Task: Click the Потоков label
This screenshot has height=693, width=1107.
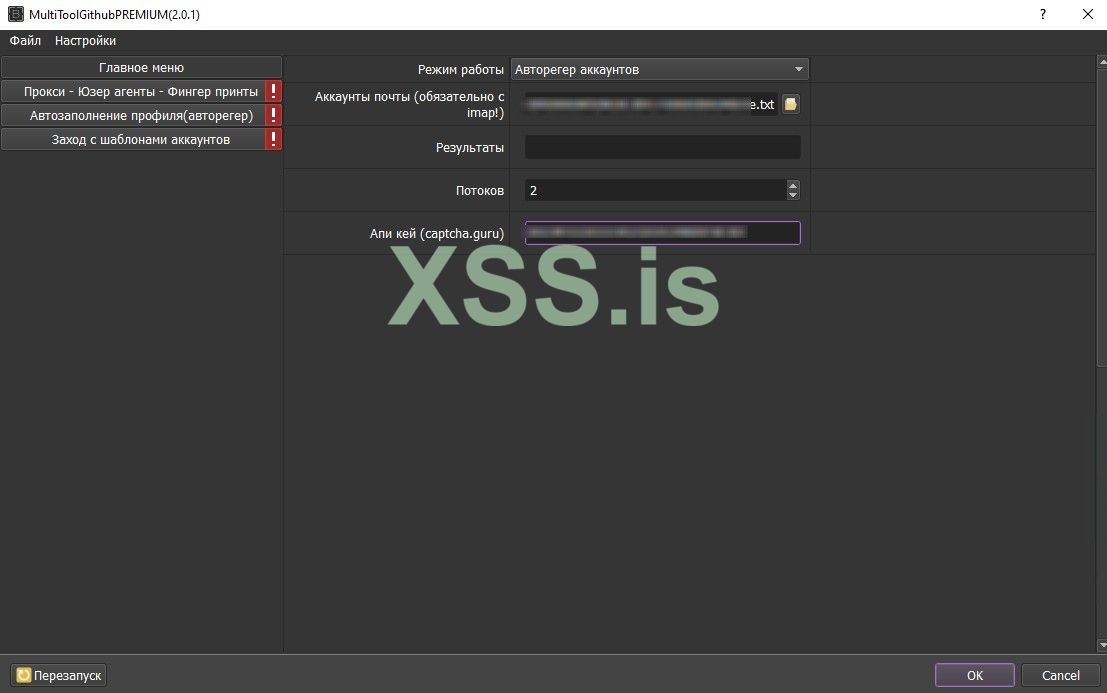Action: [479, 191]
